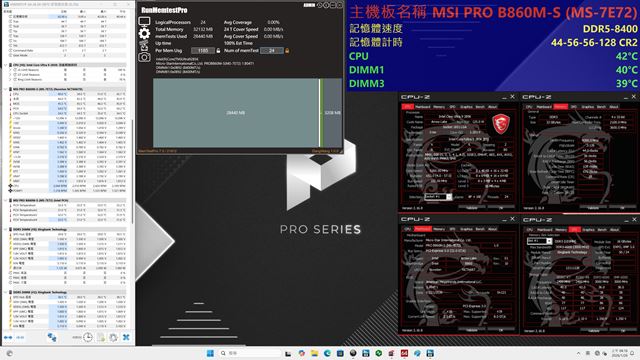The height and width of the screenshot is (360, 640).
Task: Click the Per Mem Usg value field
Action: pyautogui.click(x=203, y=51)
